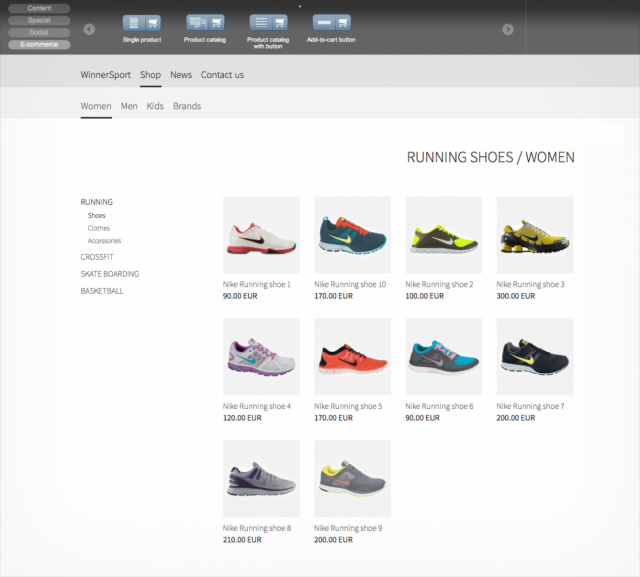Select the Product catalog widget icon

[205, 22]
